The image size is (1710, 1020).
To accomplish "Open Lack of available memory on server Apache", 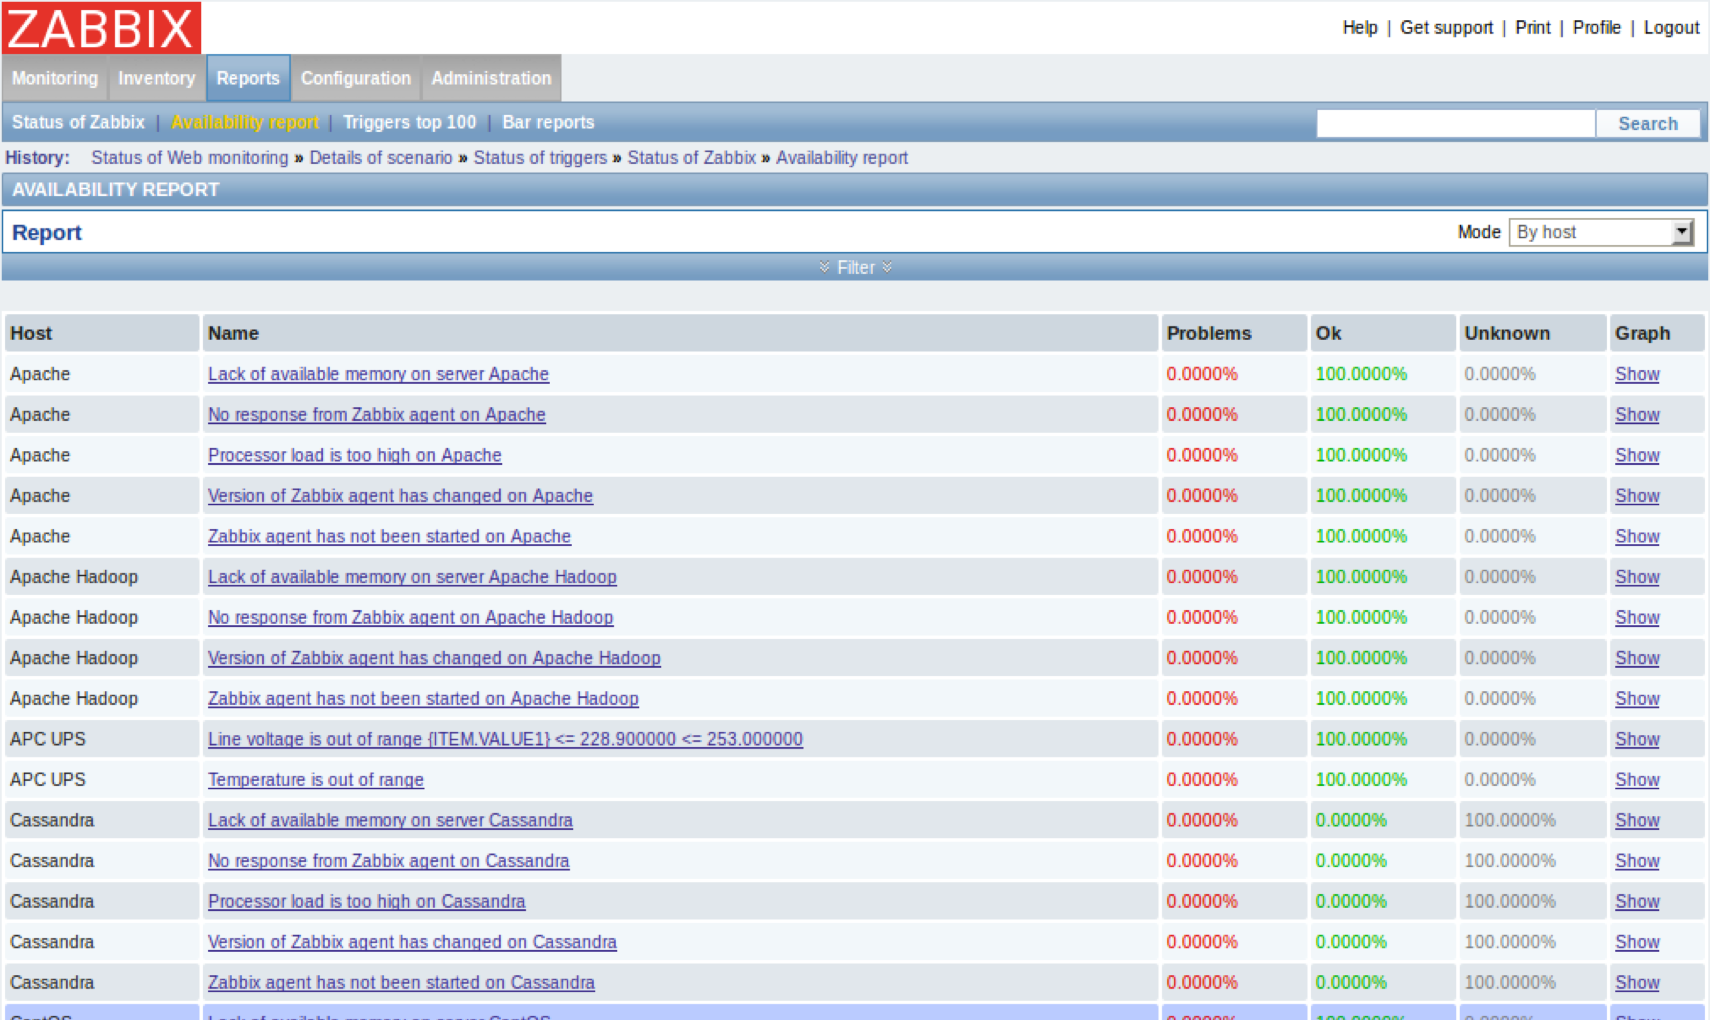I will pos(378,374).
